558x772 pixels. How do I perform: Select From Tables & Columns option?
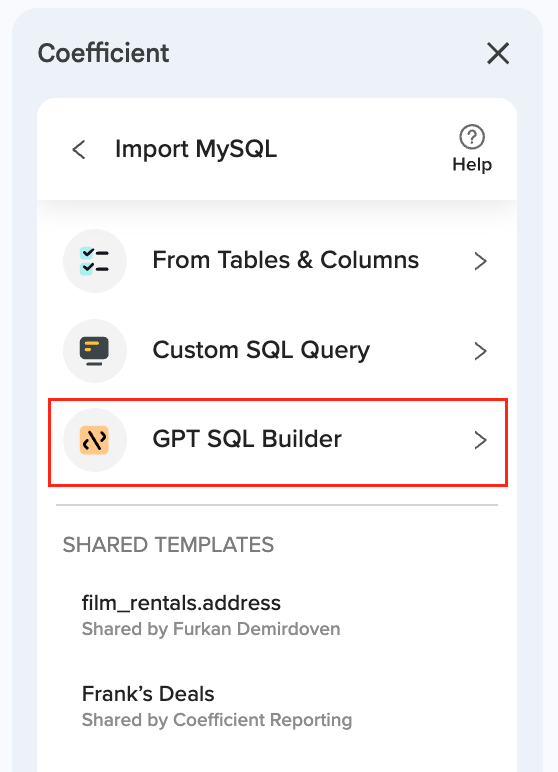point(278,261)
